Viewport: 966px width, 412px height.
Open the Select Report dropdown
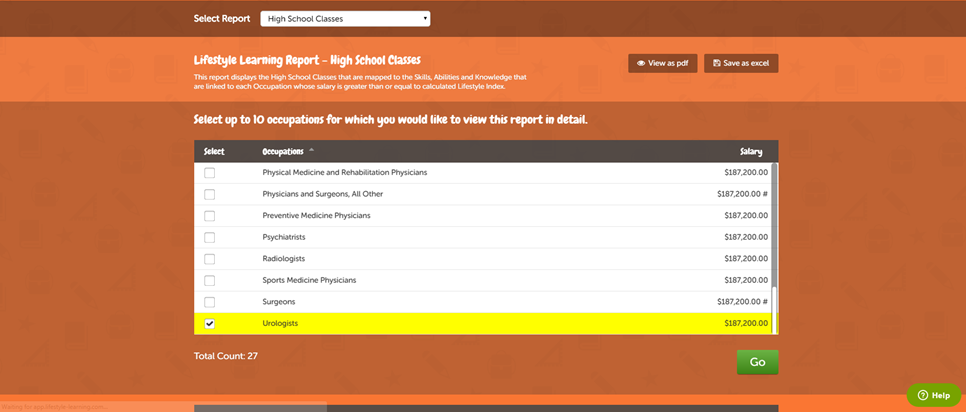click(345, 18)
